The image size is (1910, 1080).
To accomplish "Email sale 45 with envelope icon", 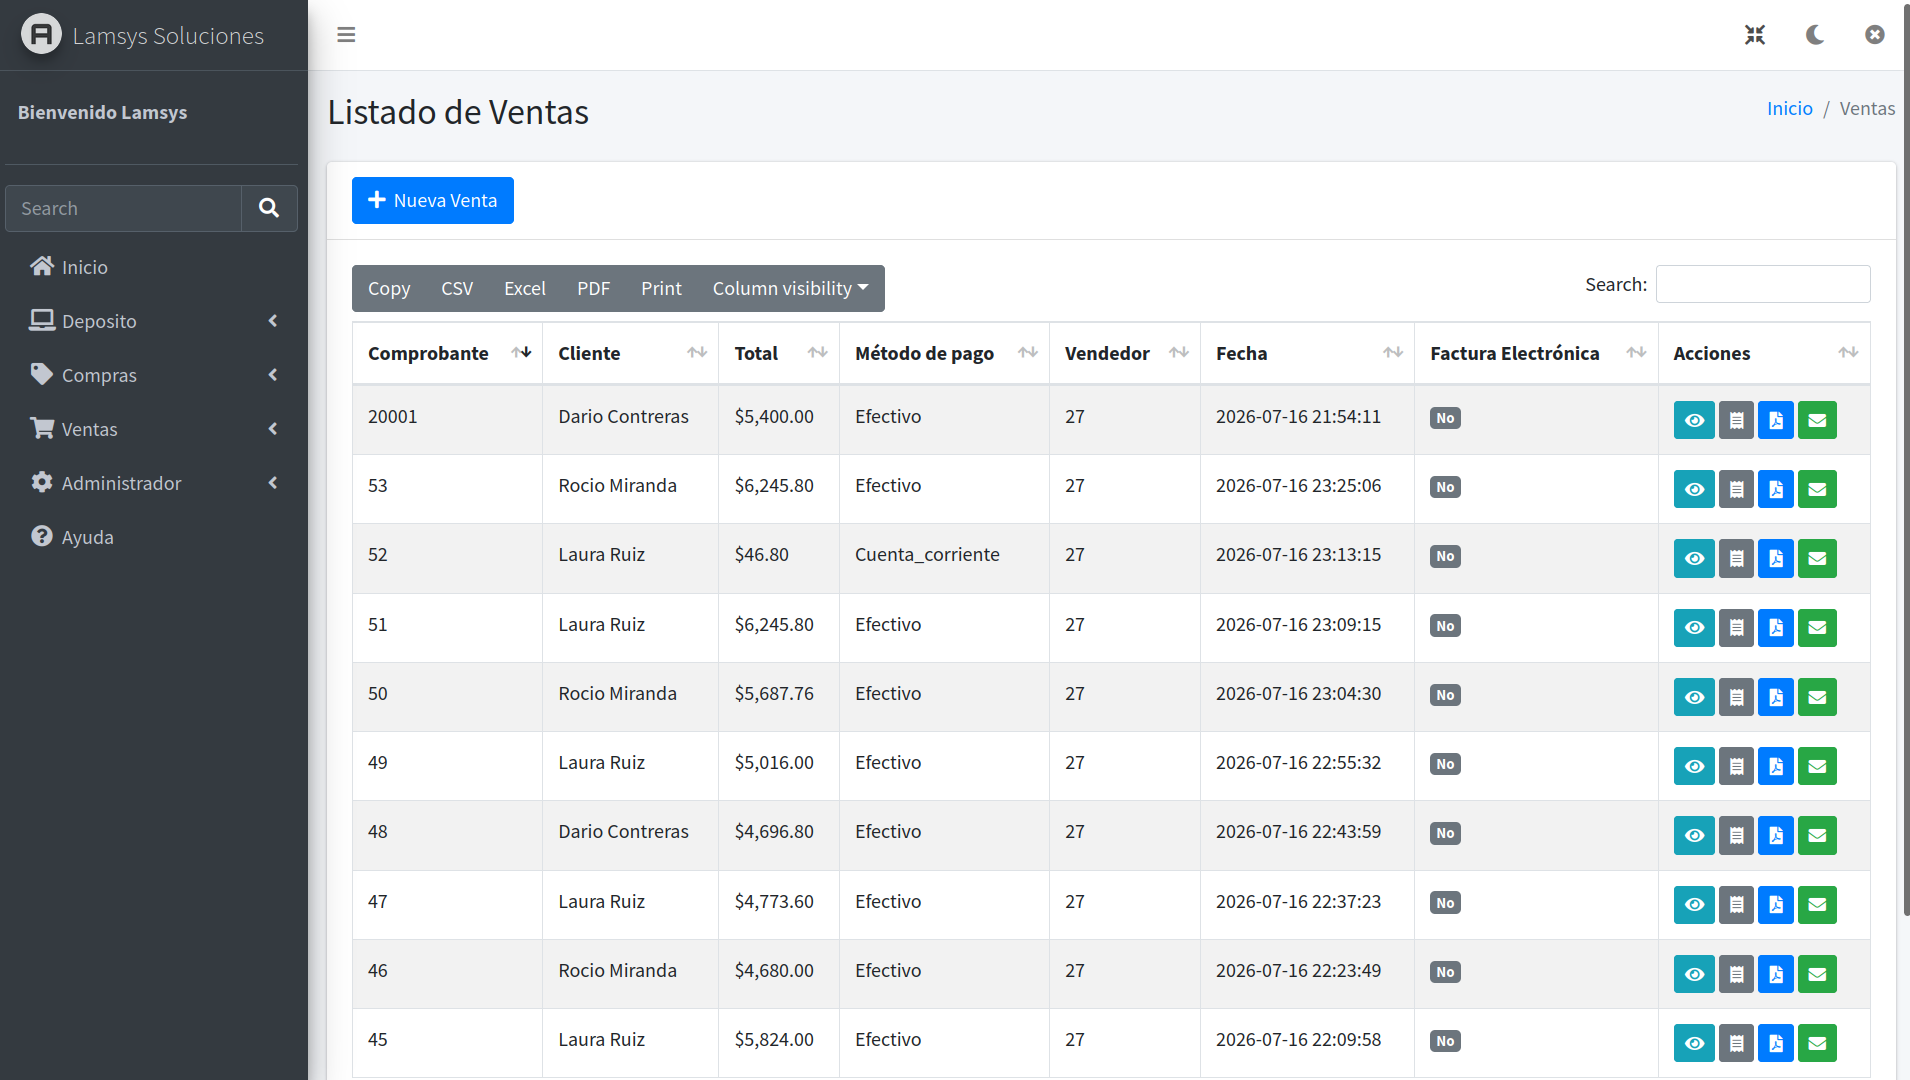I will (1817, 1043).
